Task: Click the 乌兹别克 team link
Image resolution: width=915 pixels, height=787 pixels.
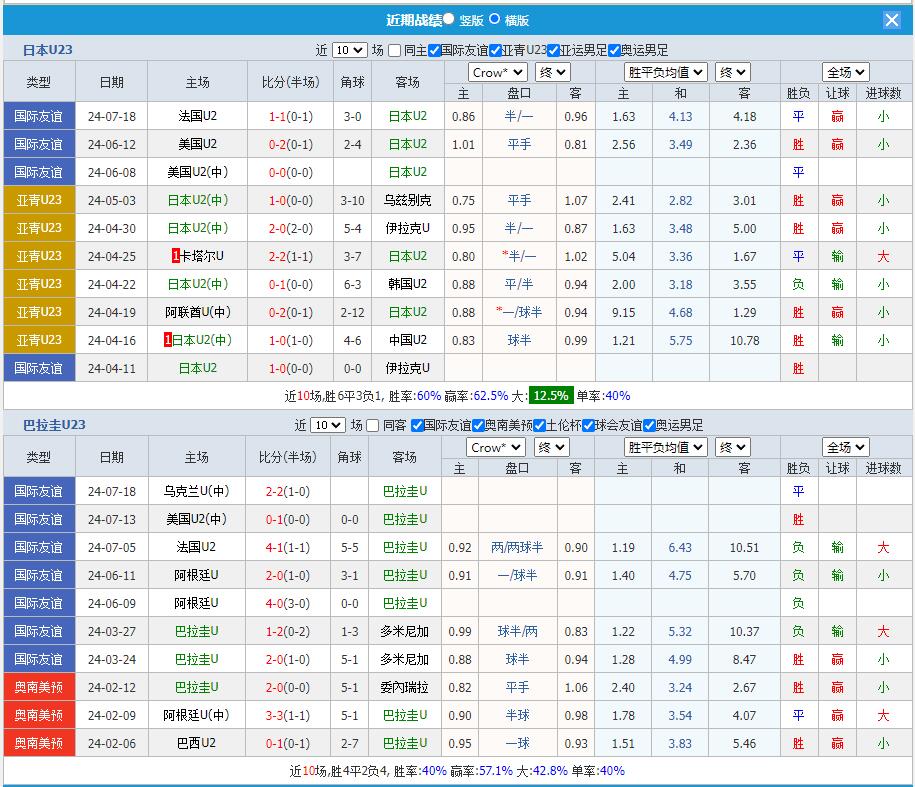Action: click(x=407, y=200)
